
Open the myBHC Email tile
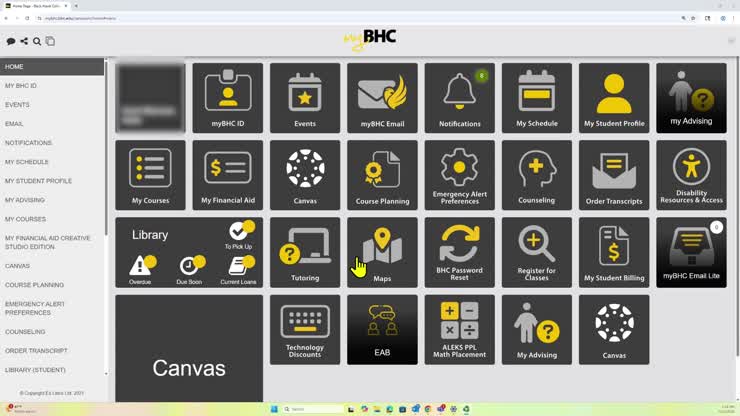382,98
